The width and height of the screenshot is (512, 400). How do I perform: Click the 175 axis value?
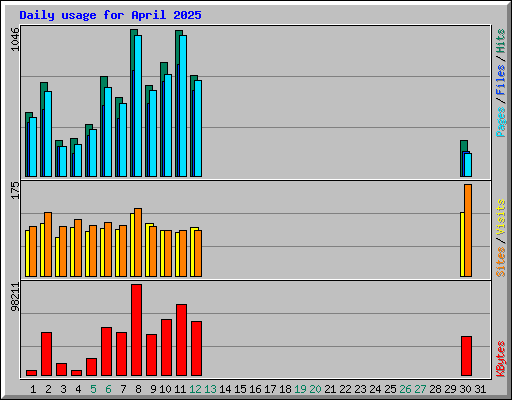[15, 190]
